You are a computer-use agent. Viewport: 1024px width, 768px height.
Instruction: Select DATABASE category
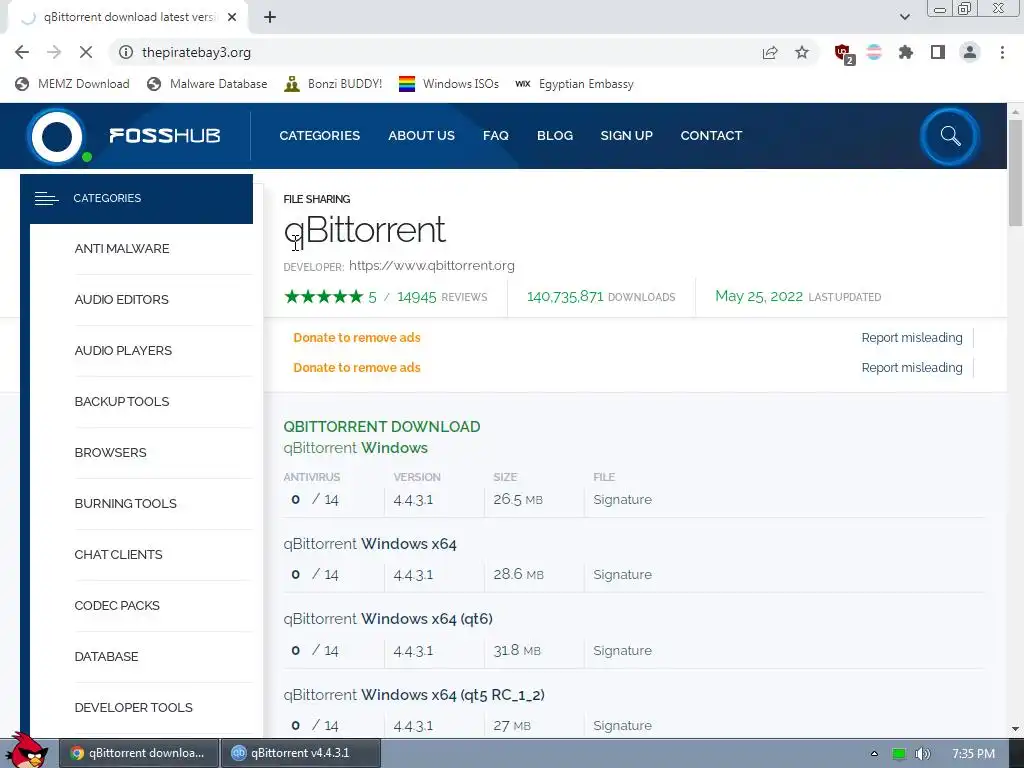[106, 656]
